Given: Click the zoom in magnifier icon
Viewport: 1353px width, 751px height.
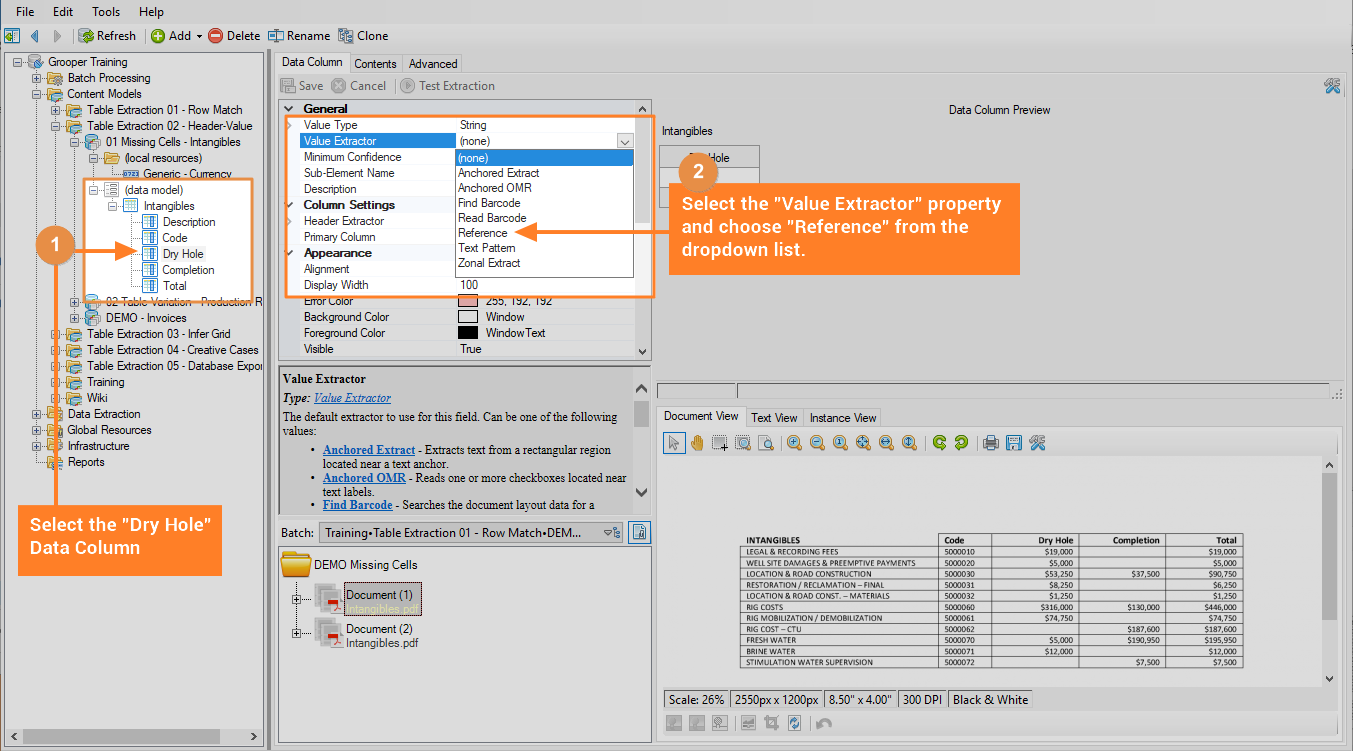Looking at the screenshot, I should (x=794, y=443).
